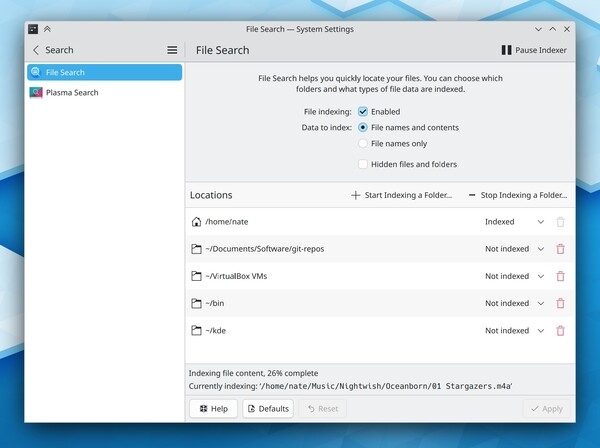Uncheck the File indexing Enabled checkbox
The height and width of the screenshot is (448, 600).
tap(363, 112)
